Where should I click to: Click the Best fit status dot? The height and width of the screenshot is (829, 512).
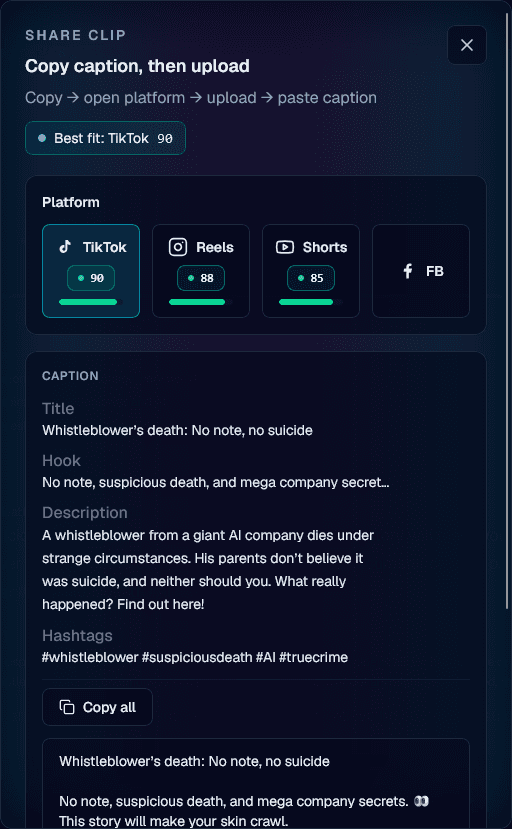pyautogui.click(x=42, y=139)
